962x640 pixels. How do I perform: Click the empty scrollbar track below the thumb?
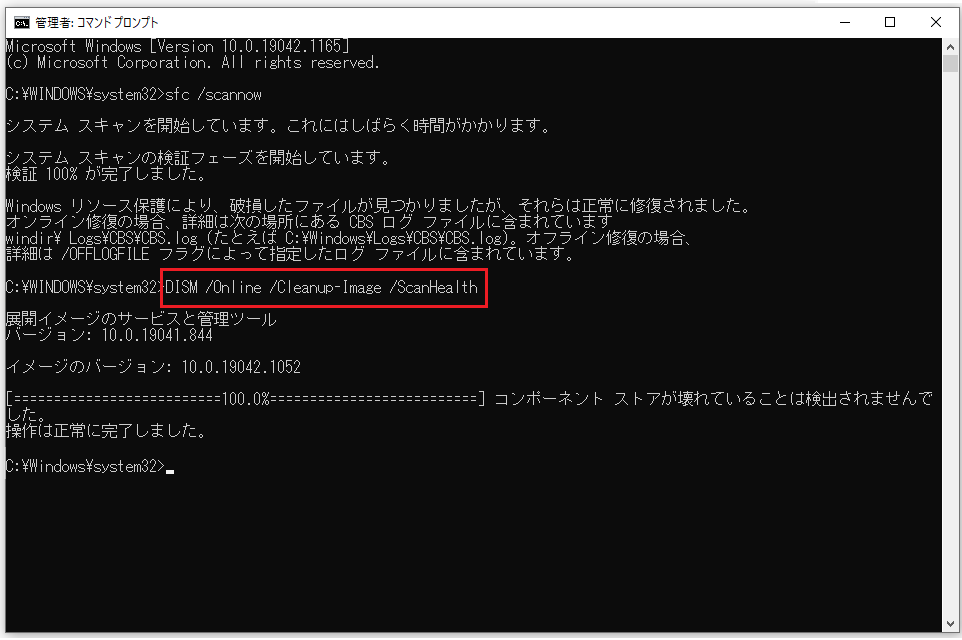tap(950, 350)
